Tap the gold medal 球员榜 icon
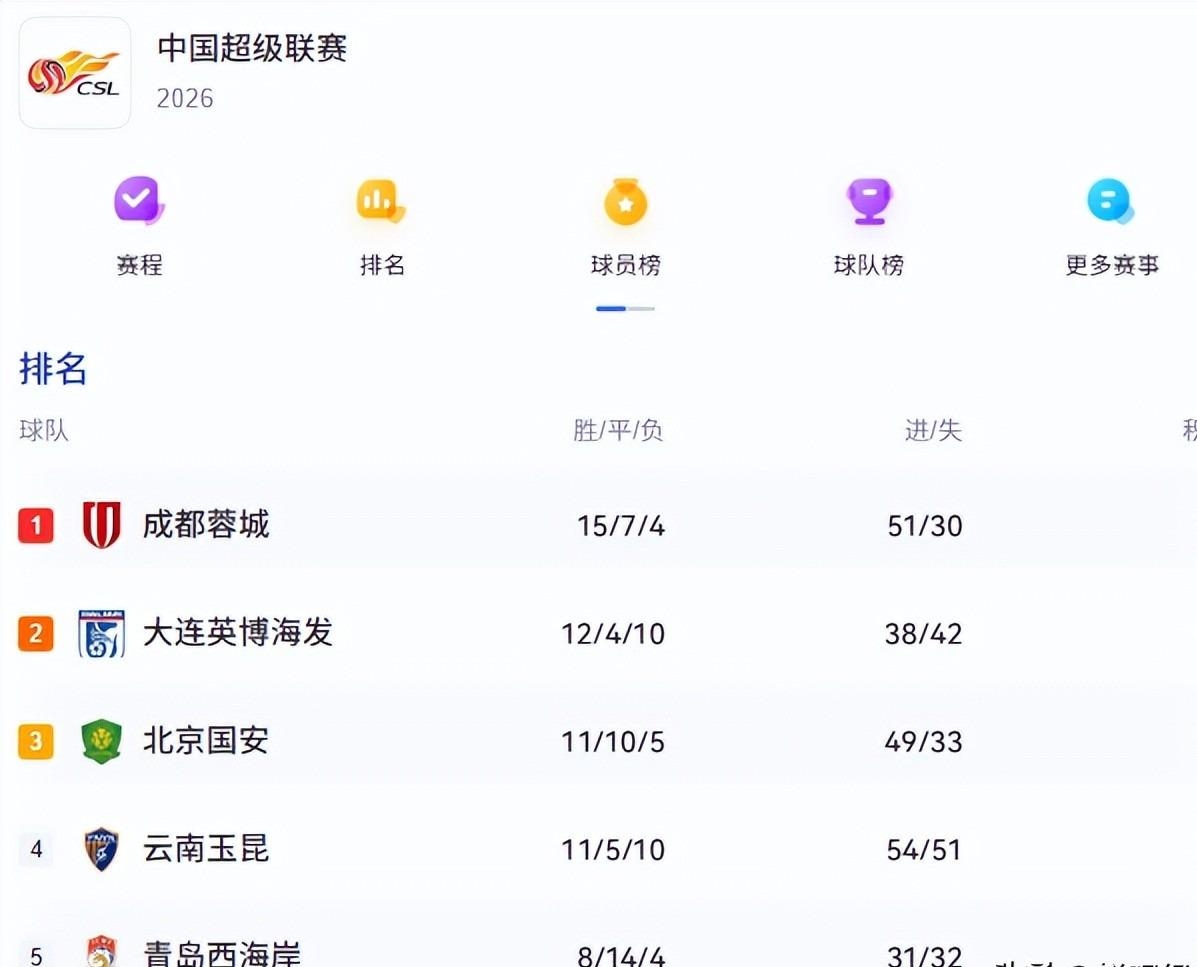The height and width of the screenshot is (967, 1197). pos(625,202)
